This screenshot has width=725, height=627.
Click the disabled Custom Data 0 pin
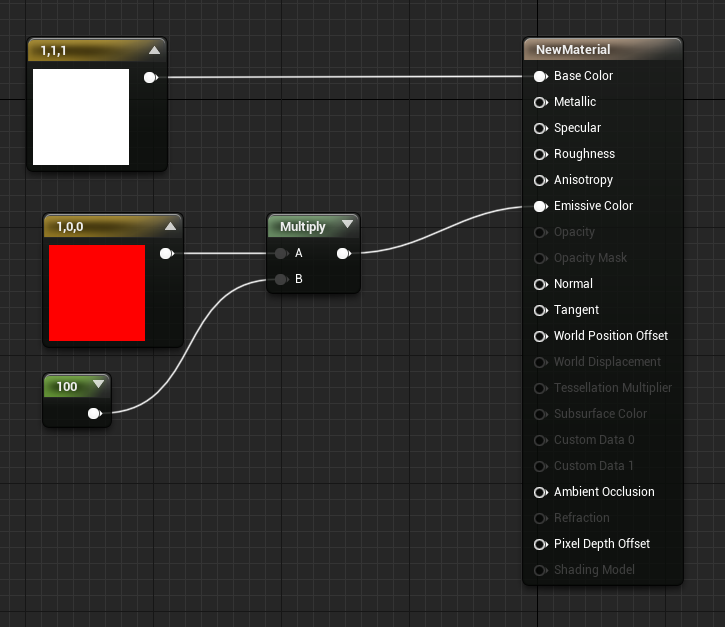coord(541,440)
